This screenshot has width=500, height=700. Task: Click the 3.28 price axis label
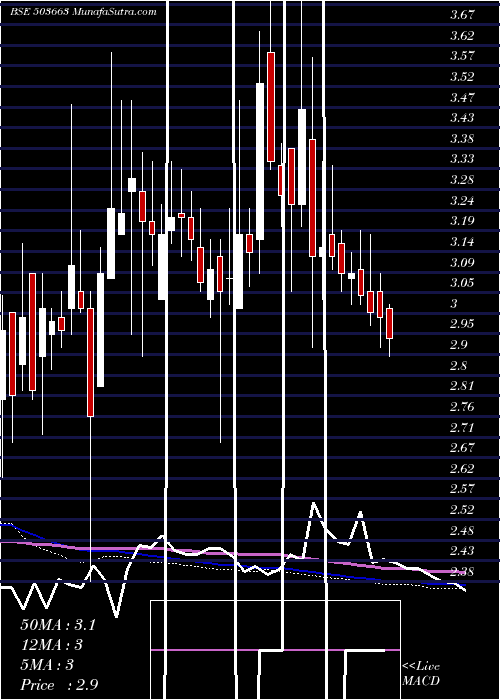462,179
